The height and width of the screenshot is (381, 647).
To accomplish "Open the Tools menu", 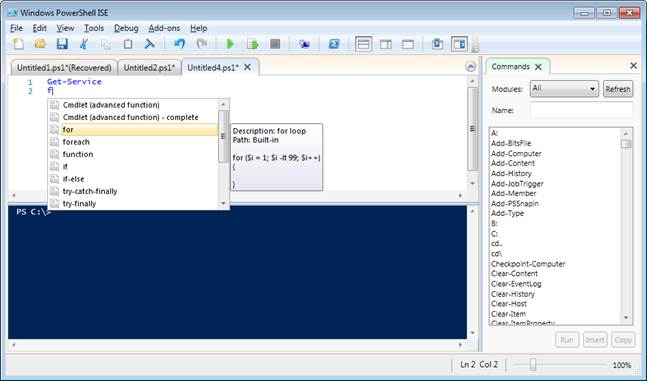I will [94, 28].
